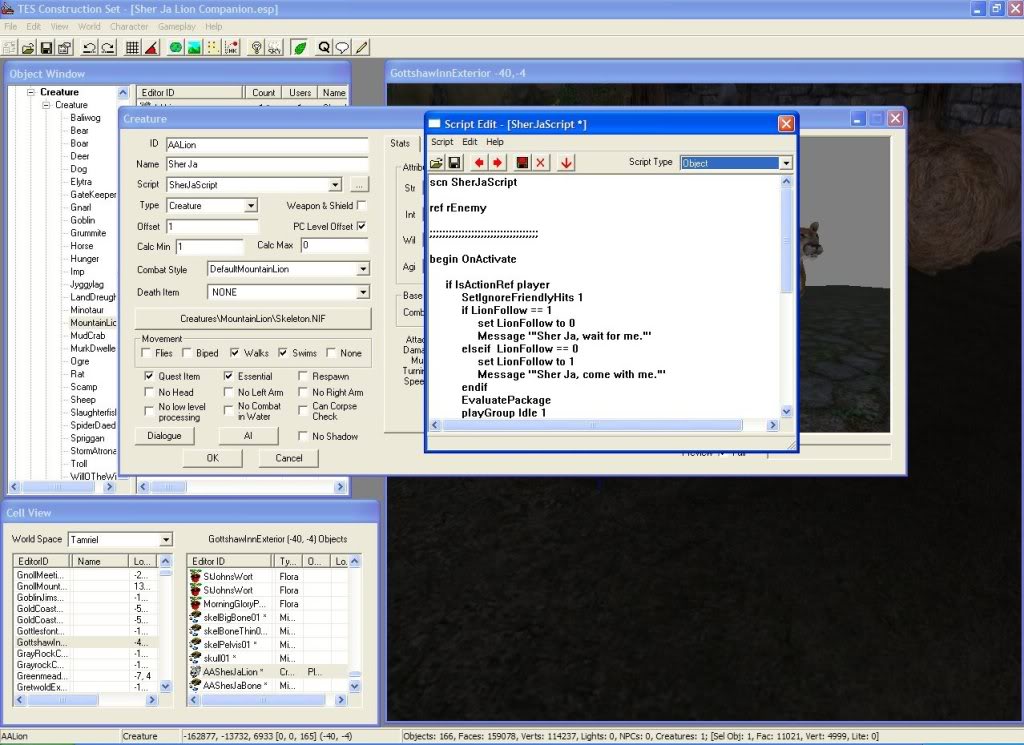
Task: Click the green leaf icon in the toolbar
Action: tap(300, 48)
